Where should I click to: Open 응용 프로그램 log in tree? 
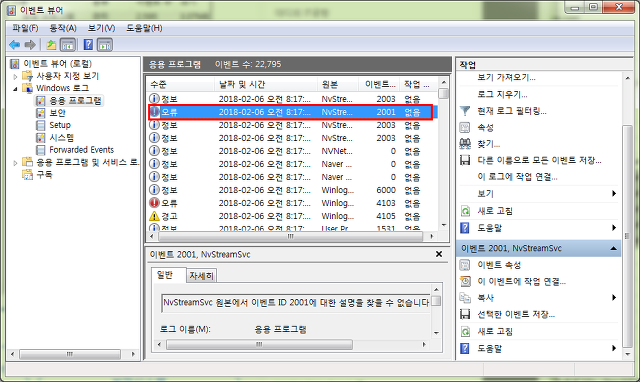(76, 100)
